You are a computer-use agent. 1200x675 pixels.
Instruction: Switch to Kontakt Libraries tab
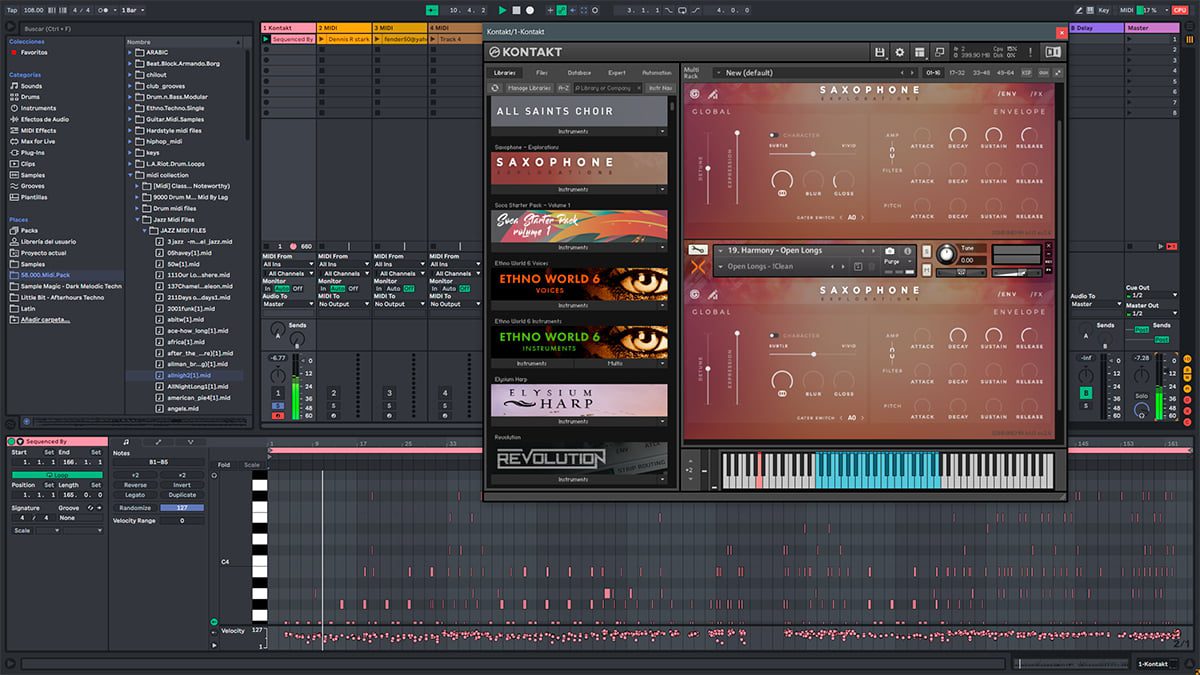click(x=505, y=73)
